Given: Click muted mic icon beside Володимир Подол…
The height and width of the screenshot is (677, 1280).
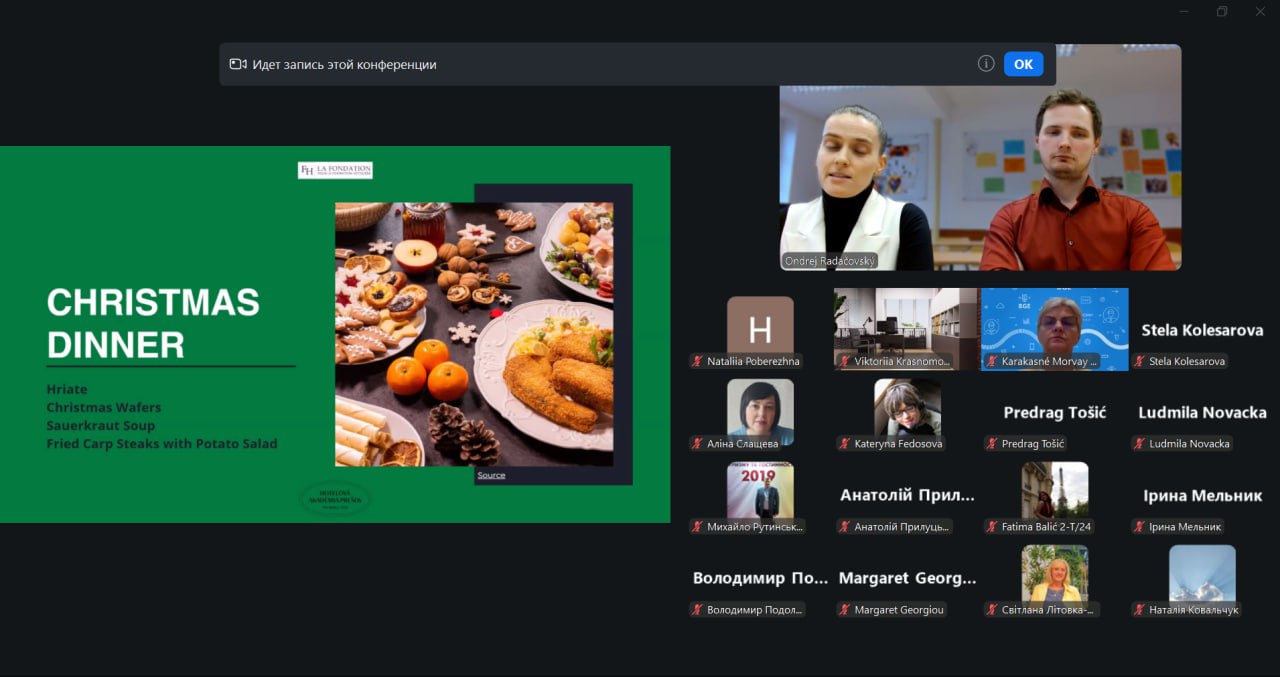Looking at the screenshot, I should pos(697,609).
